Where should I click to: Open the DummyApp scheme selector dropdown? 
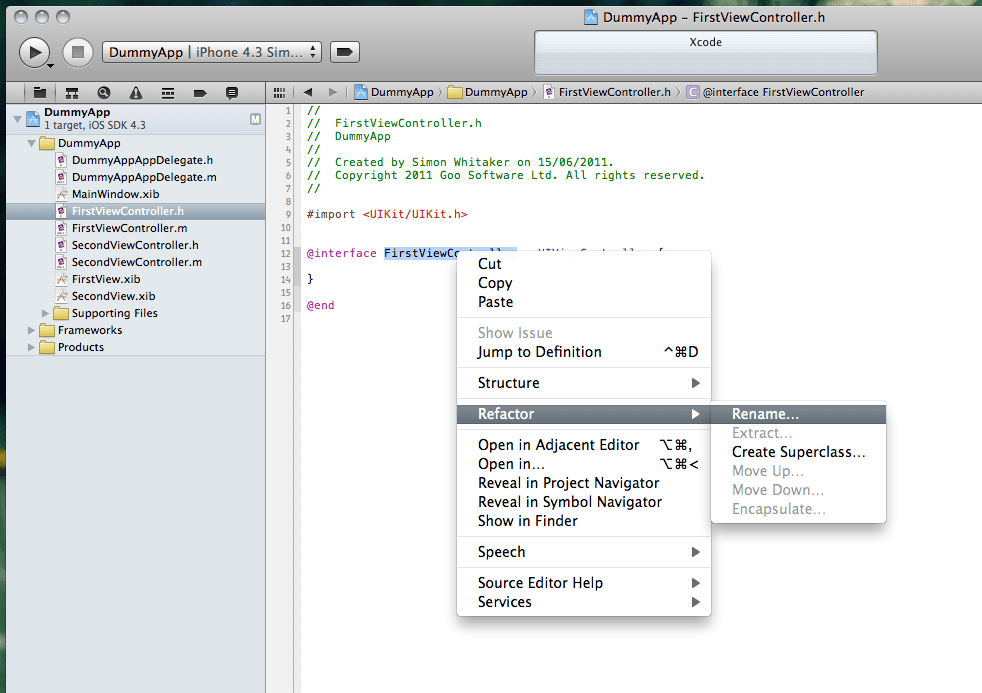point(212,53)
